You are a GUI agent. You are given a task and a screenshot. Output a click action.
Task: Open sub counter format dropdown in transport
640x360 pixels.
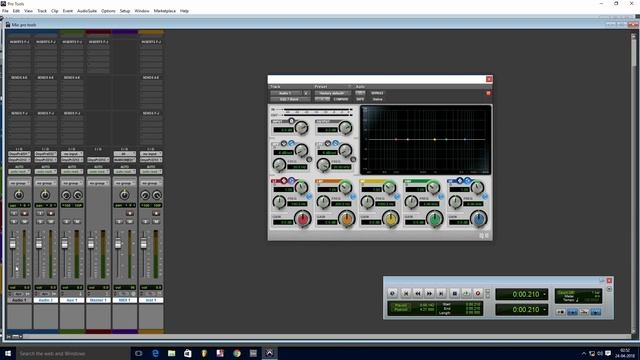click(544, 309)
